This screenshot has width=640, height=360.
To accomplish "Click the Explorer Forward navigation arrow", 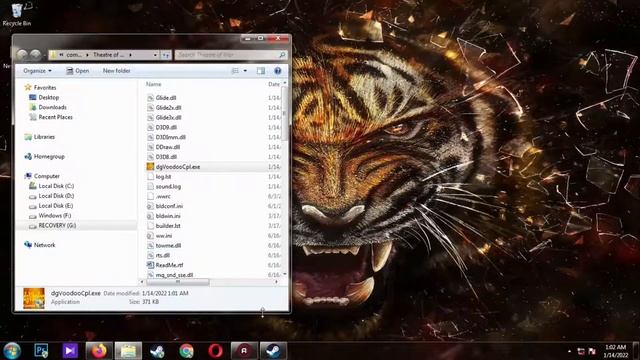I will pos(36,54).
